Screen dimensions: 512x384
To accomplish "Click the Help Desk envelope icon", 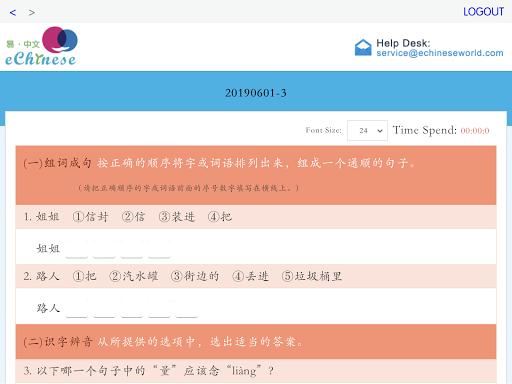I will (363, 47).
